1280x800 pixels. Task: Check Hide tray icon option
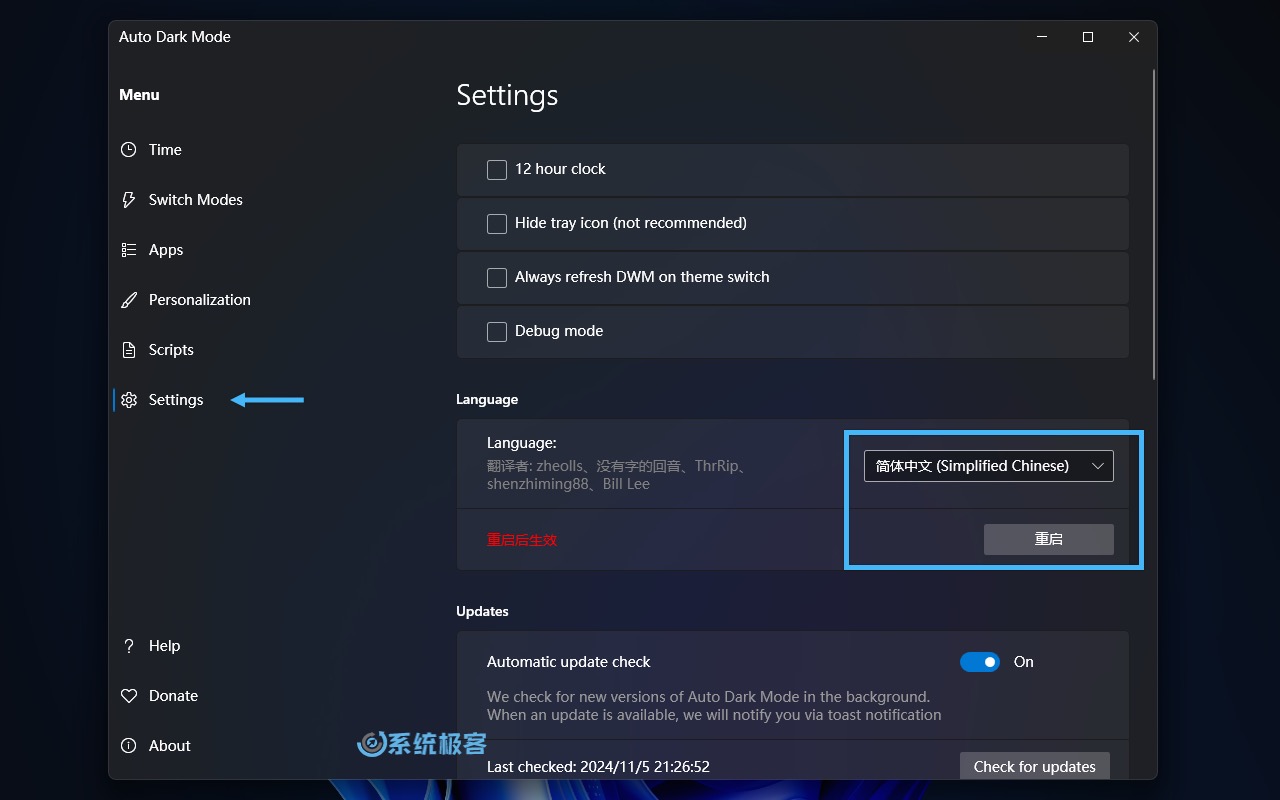click(x=497, y=224)
